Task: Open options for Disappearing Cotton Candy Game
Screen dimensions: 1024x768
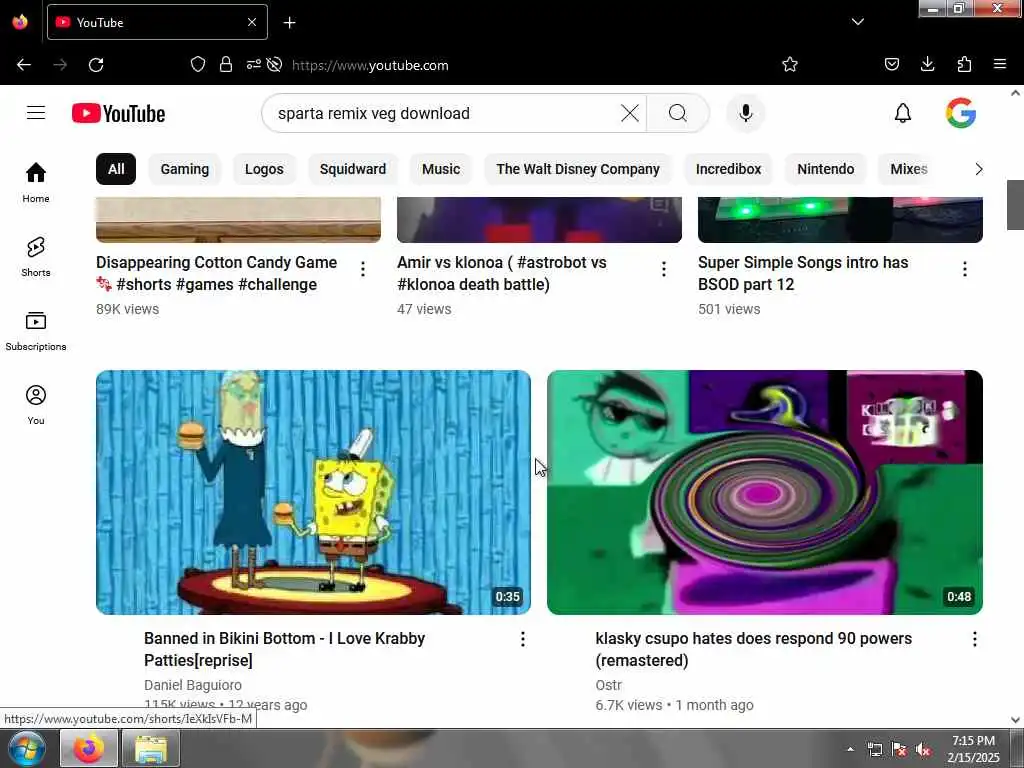Action: (363, 269)
